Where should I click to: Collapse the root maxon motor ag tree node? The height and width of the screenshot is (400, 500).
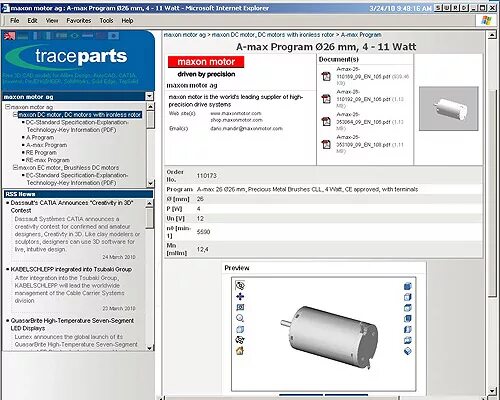tap(8, 107)
